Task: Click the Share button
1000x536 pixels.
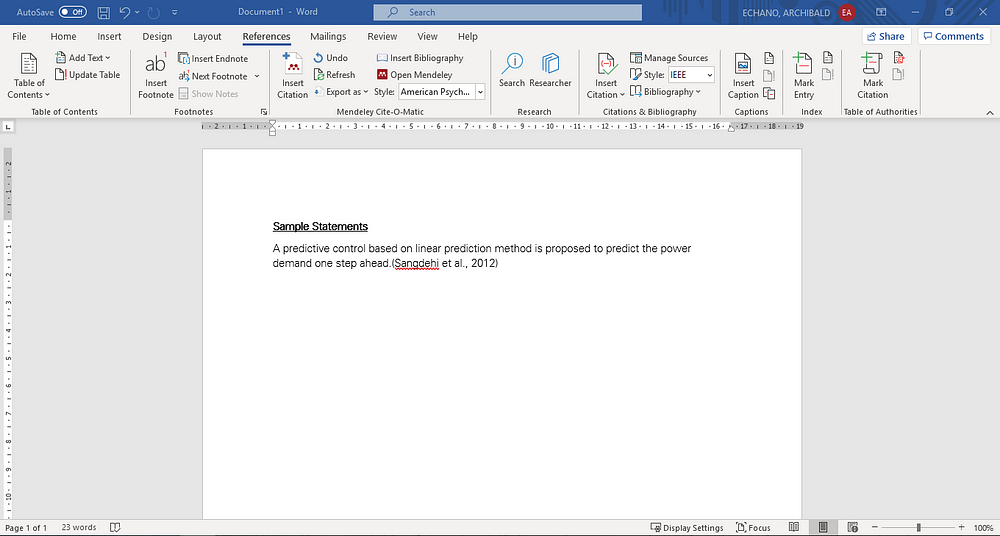Action: [x=884, y=36]
